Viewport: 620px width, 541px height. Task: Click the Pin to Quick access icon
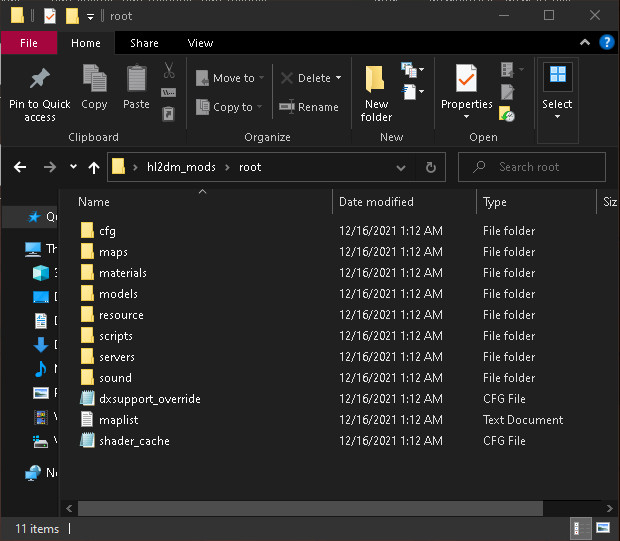pos(40,80)
